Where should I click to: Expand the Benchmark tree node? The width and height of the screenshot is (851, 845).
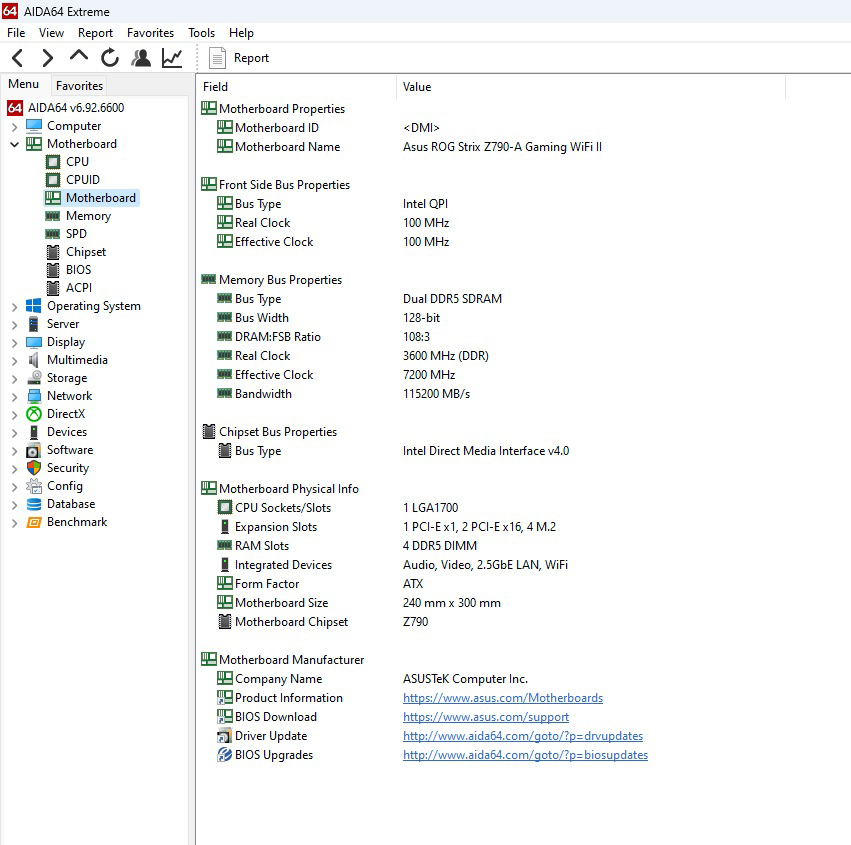pyautogui.click(x=15, y=523)
